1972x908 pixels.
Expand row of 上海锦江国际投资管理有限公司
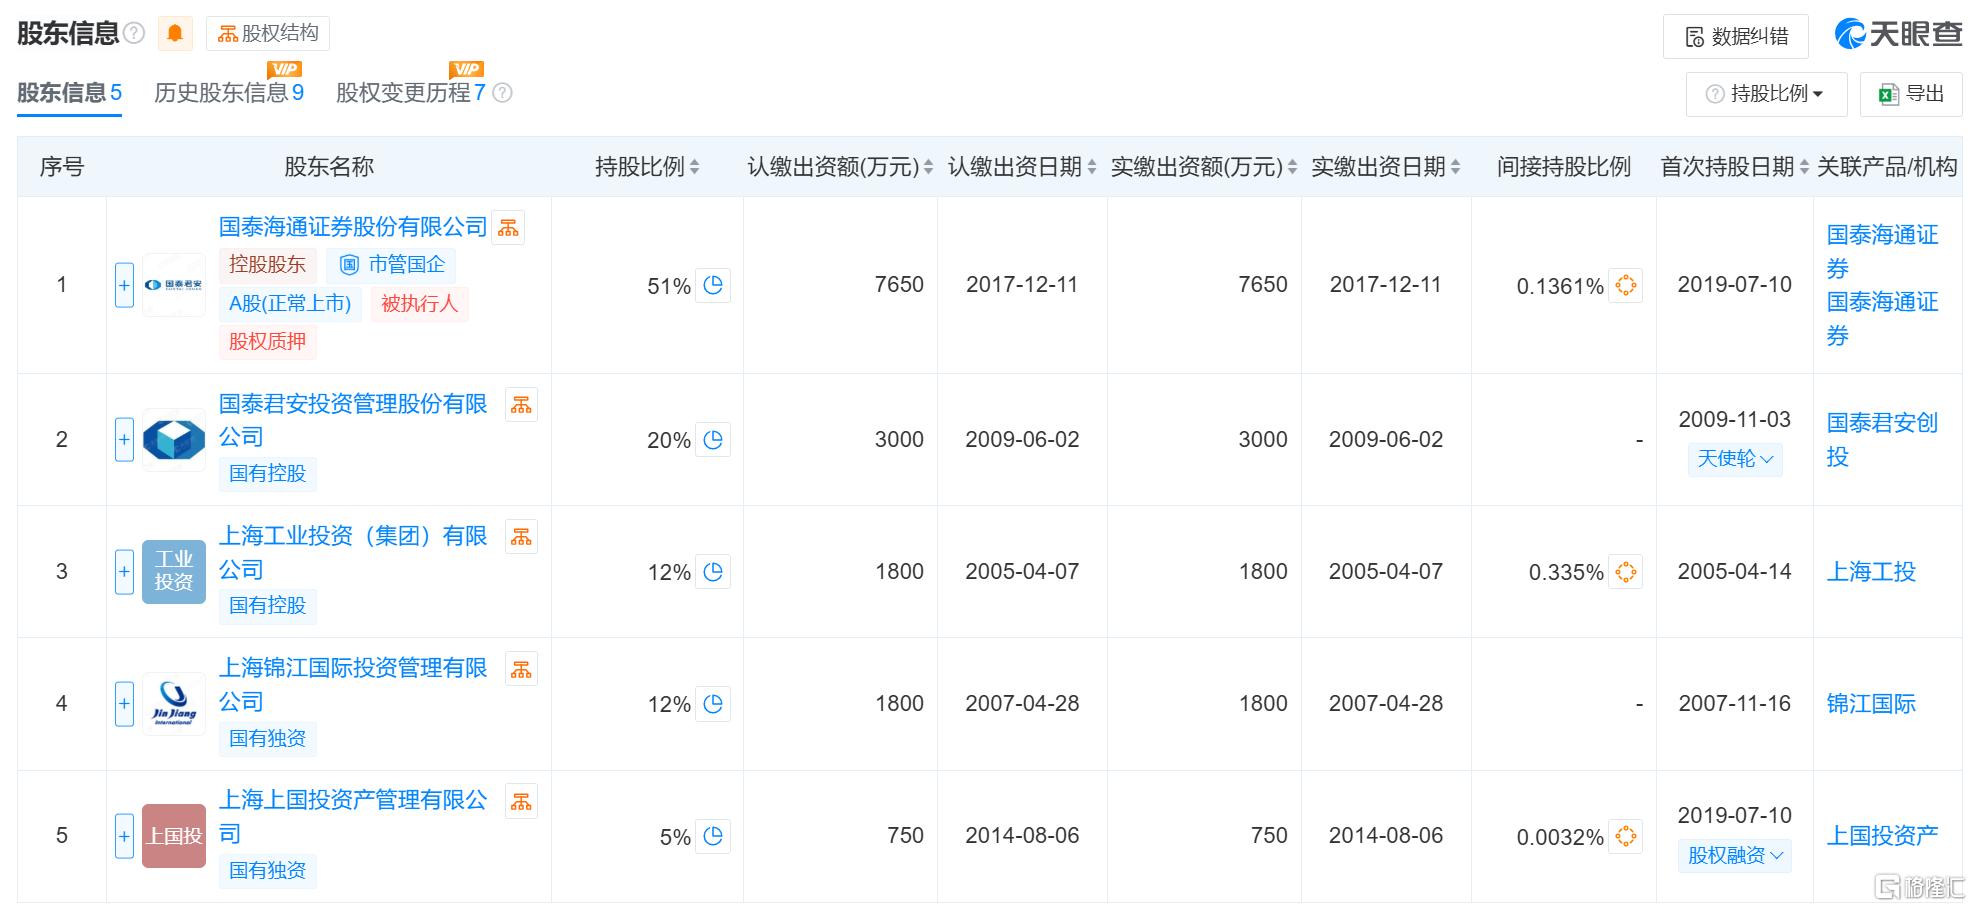pos(124,704)
